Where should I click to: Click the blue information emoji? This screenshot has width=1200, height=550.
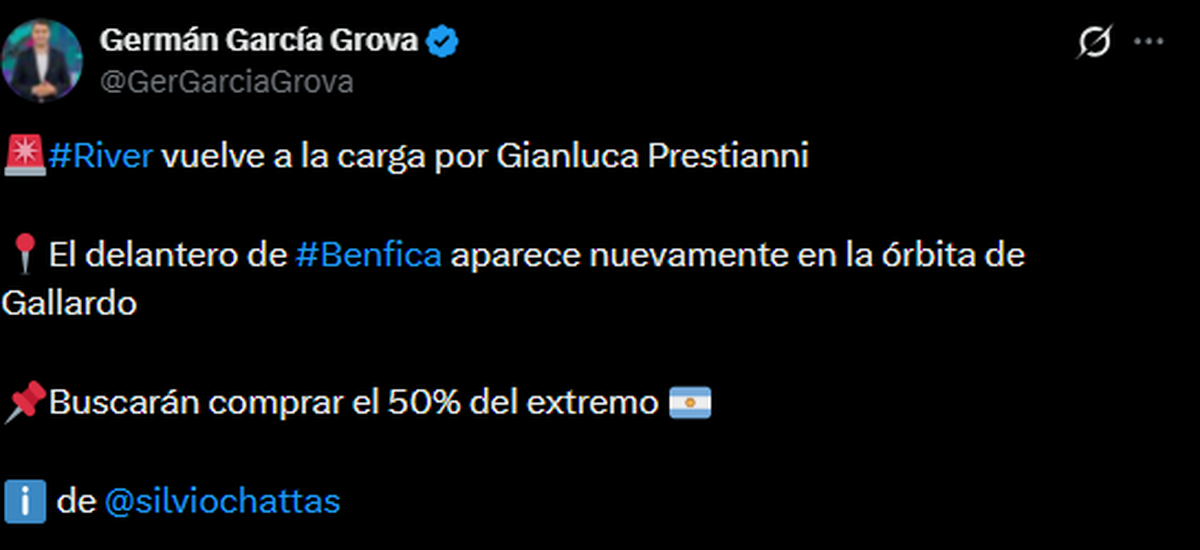pyautogui.click(x=24, y=501)
